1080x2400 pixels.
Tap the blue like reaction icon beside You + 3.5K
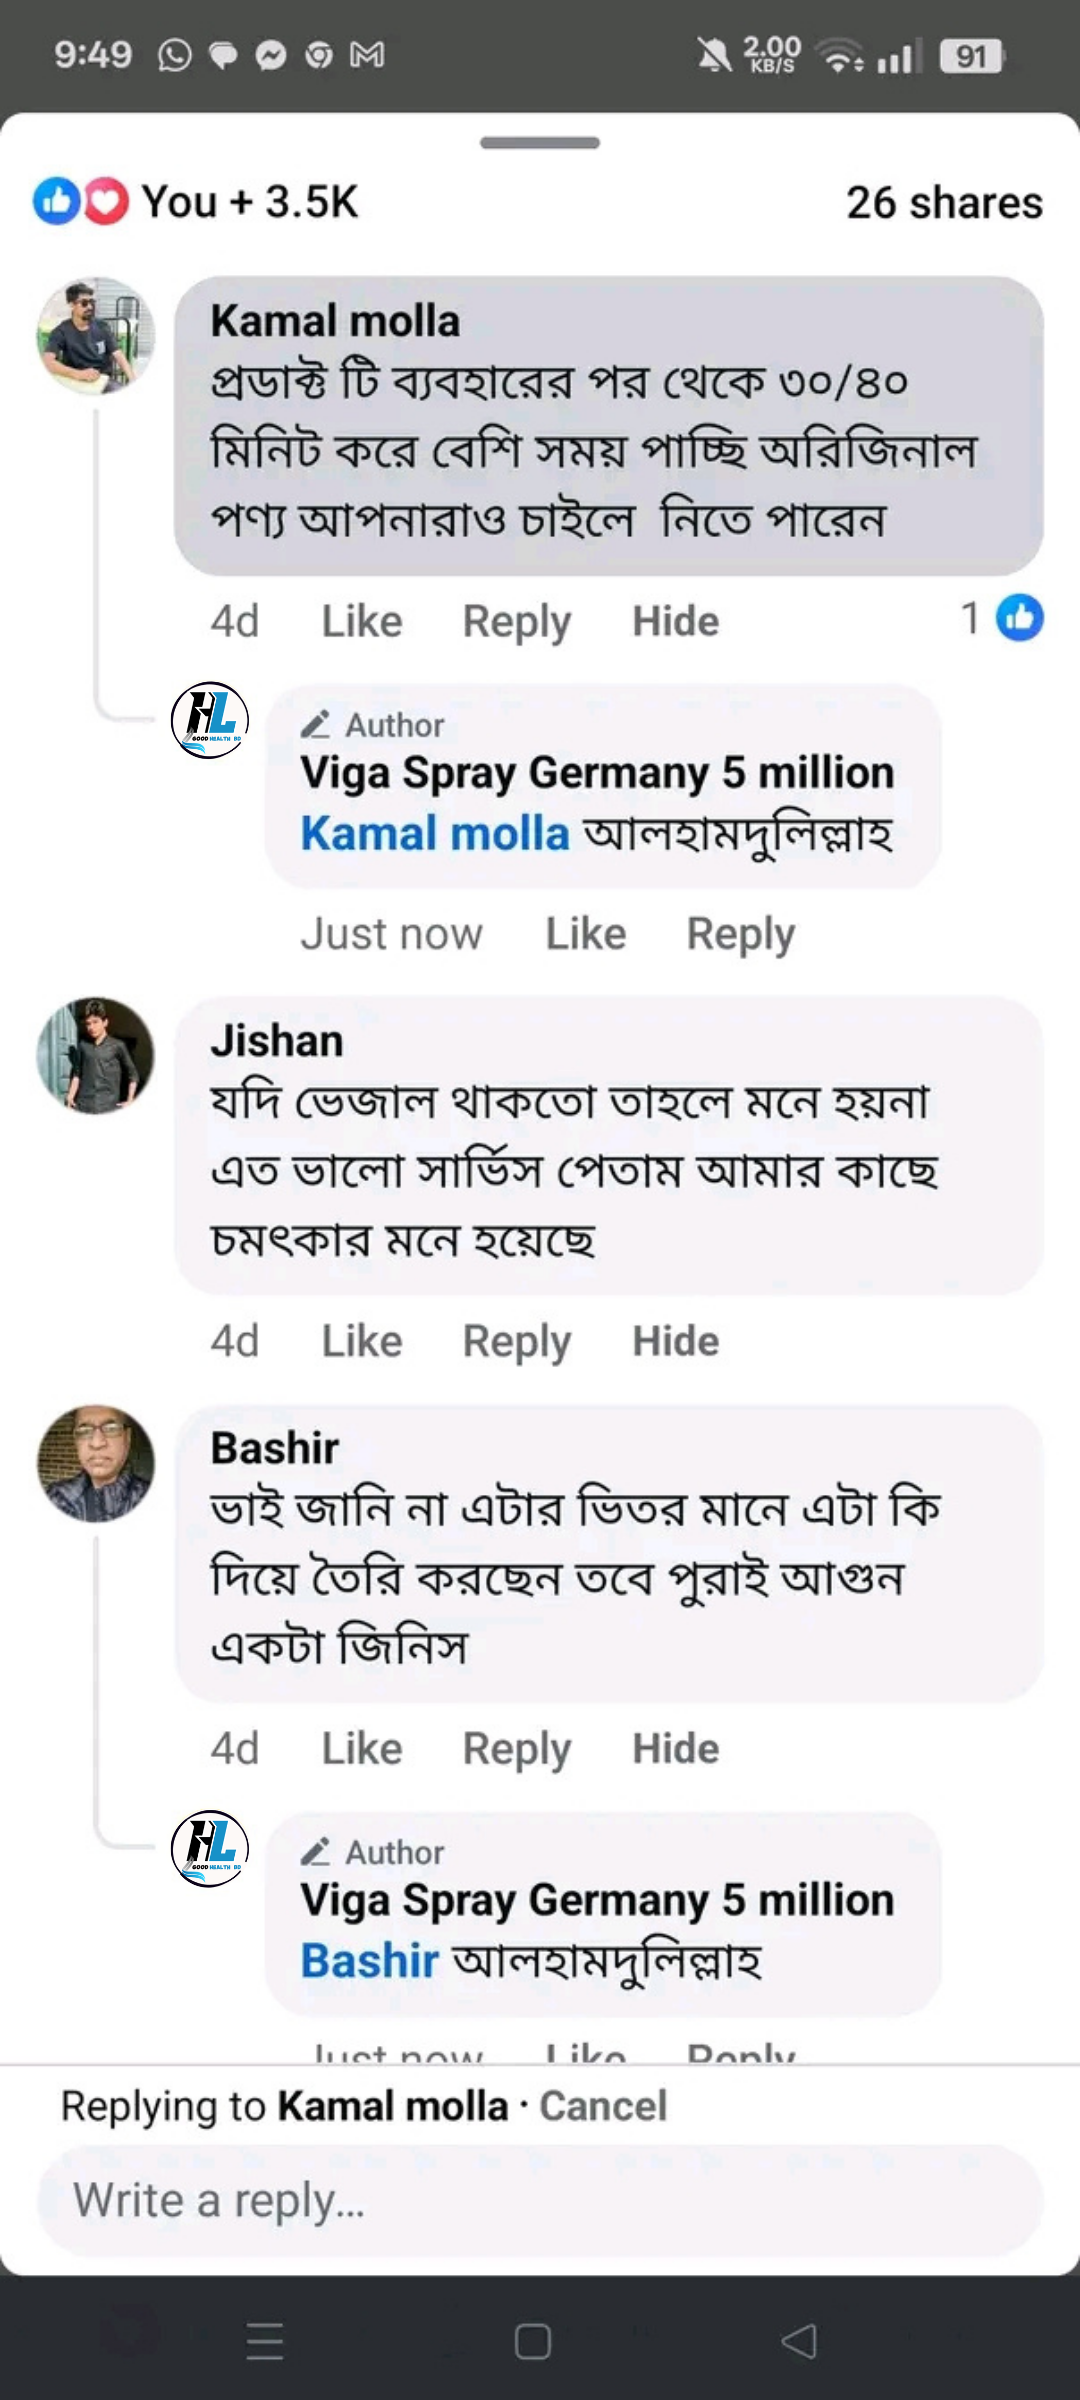click(56, 201)
